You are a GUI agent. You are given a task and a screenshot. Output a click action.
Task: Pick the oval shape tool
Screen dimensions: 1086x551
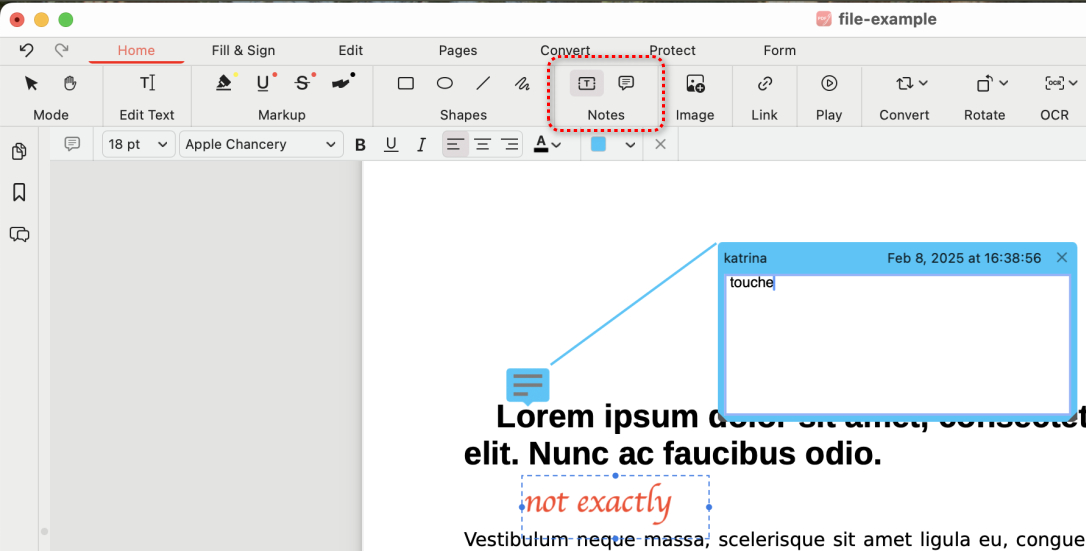(445, 84)
